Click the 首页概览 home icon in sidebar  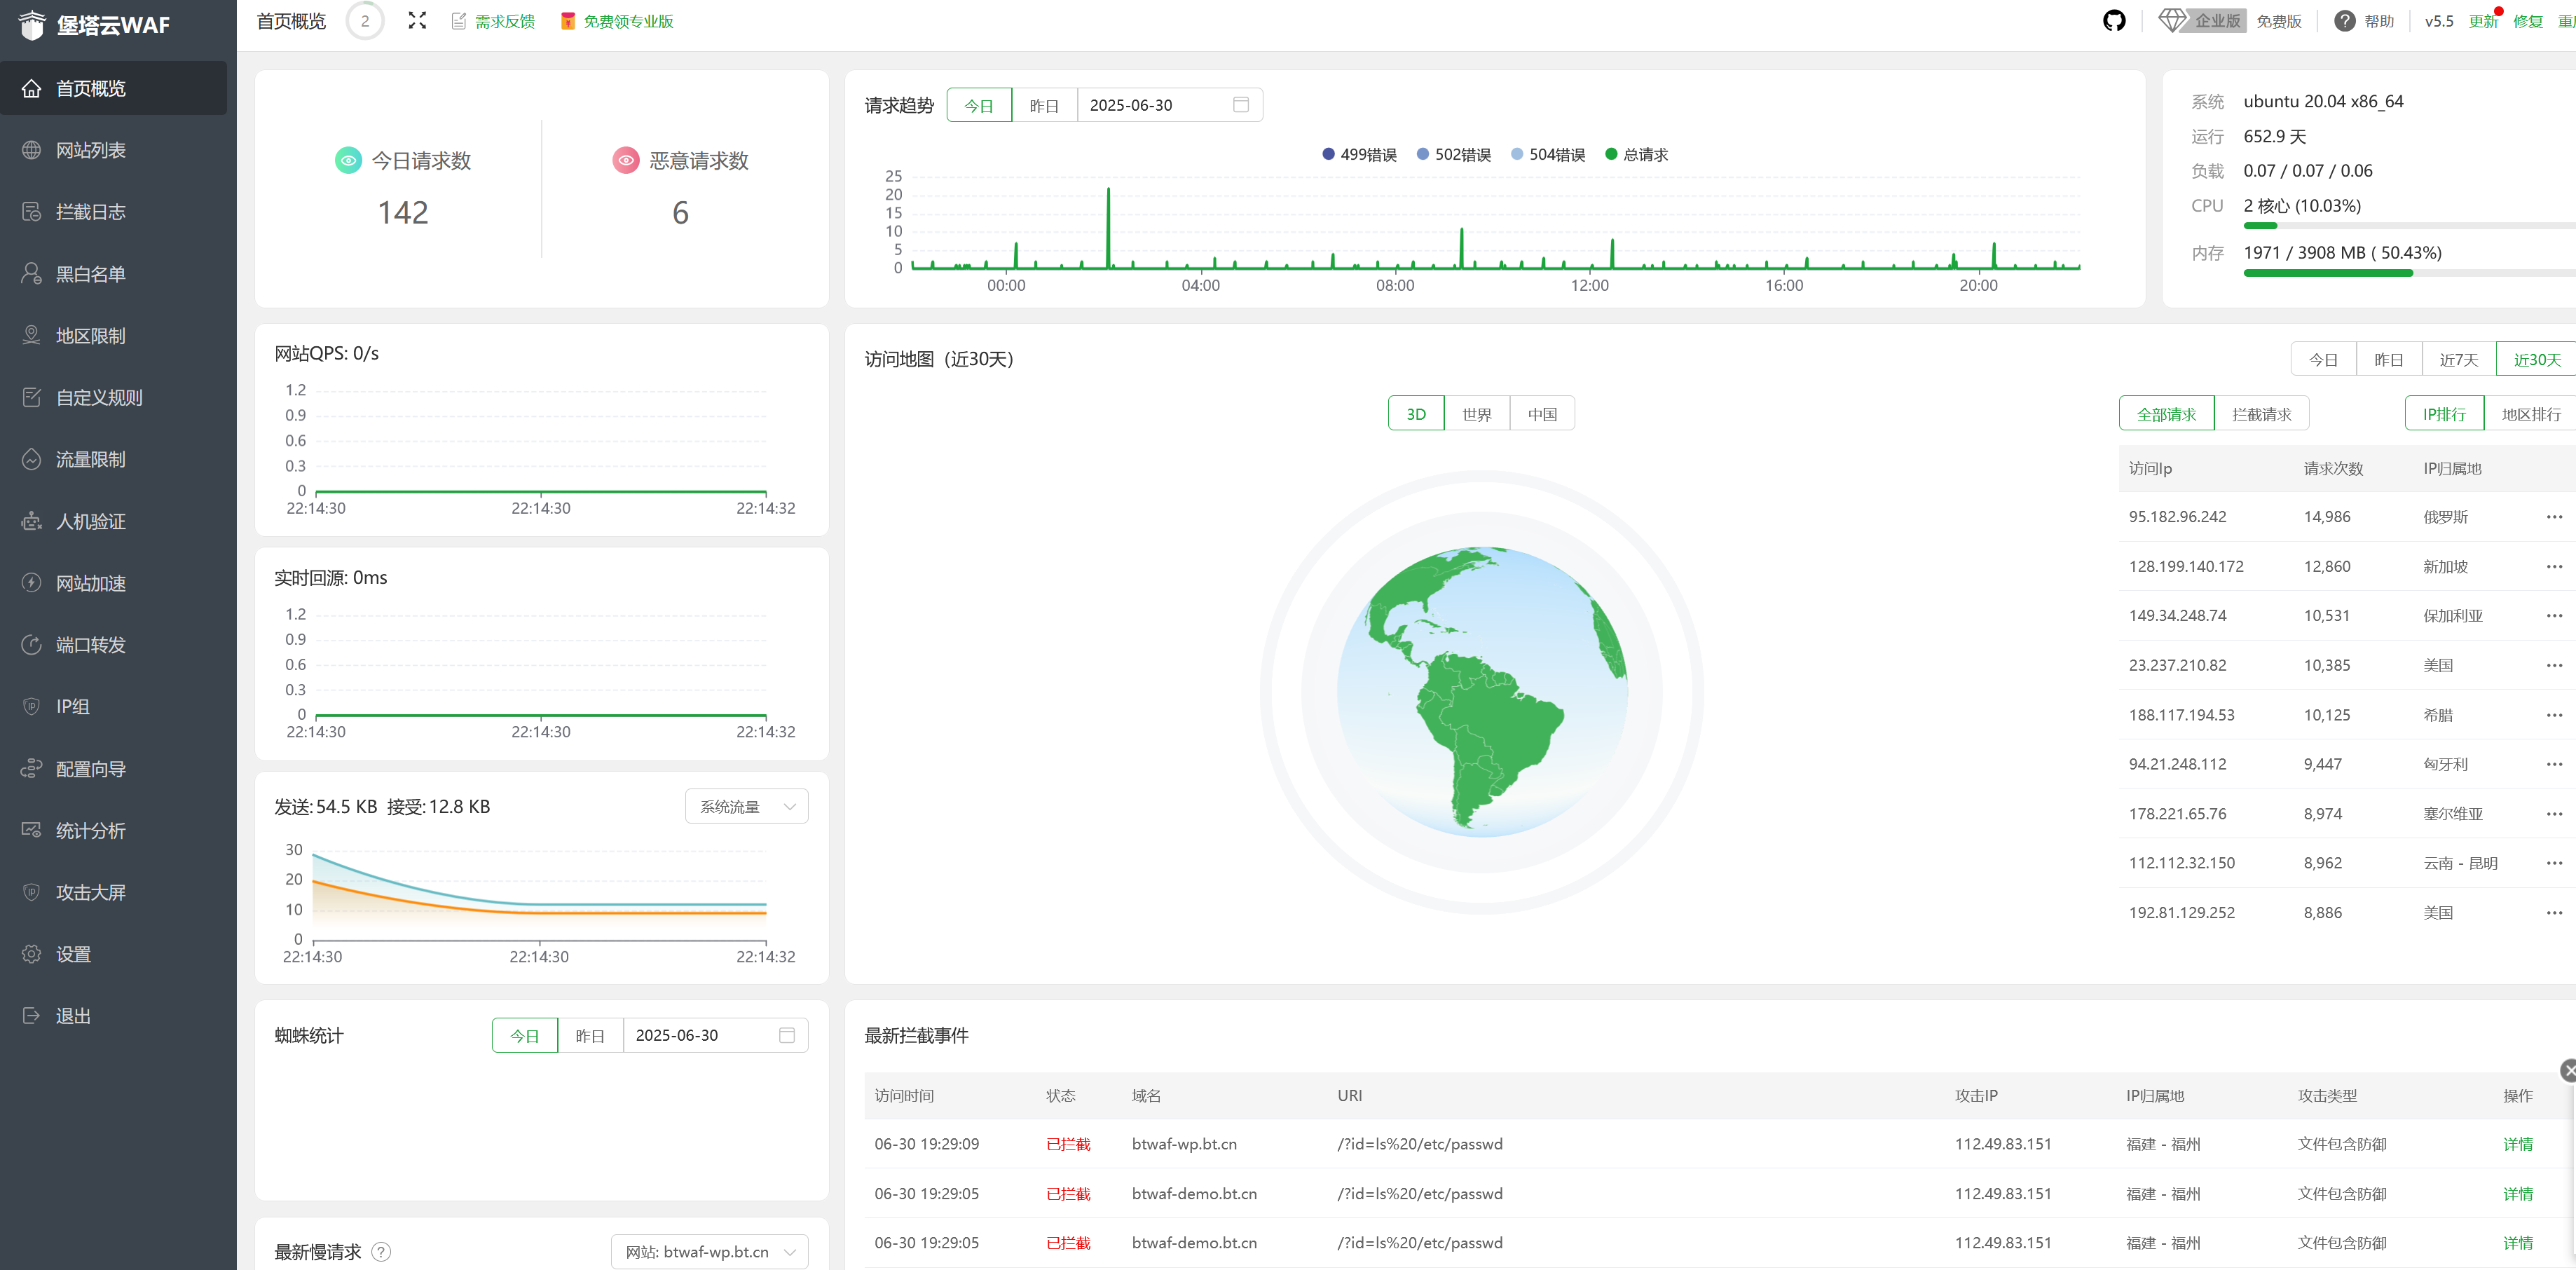click(x=32, y=88)
